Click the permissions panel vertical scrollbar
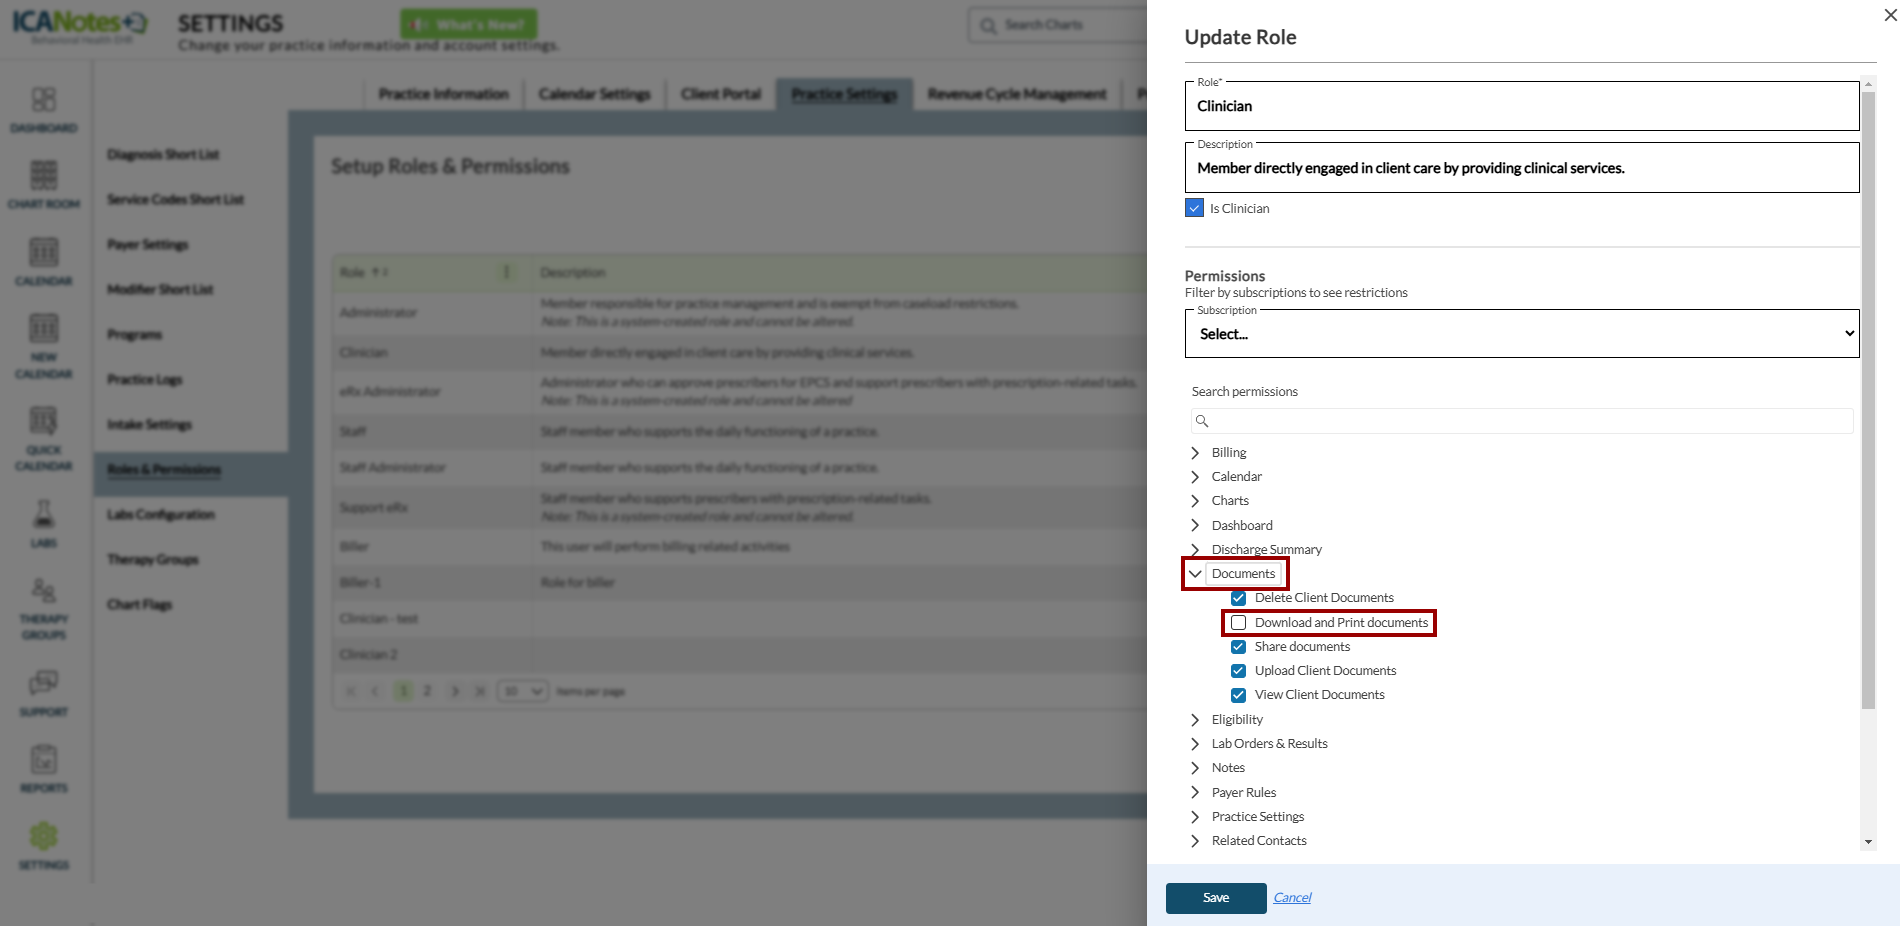 1868,400
